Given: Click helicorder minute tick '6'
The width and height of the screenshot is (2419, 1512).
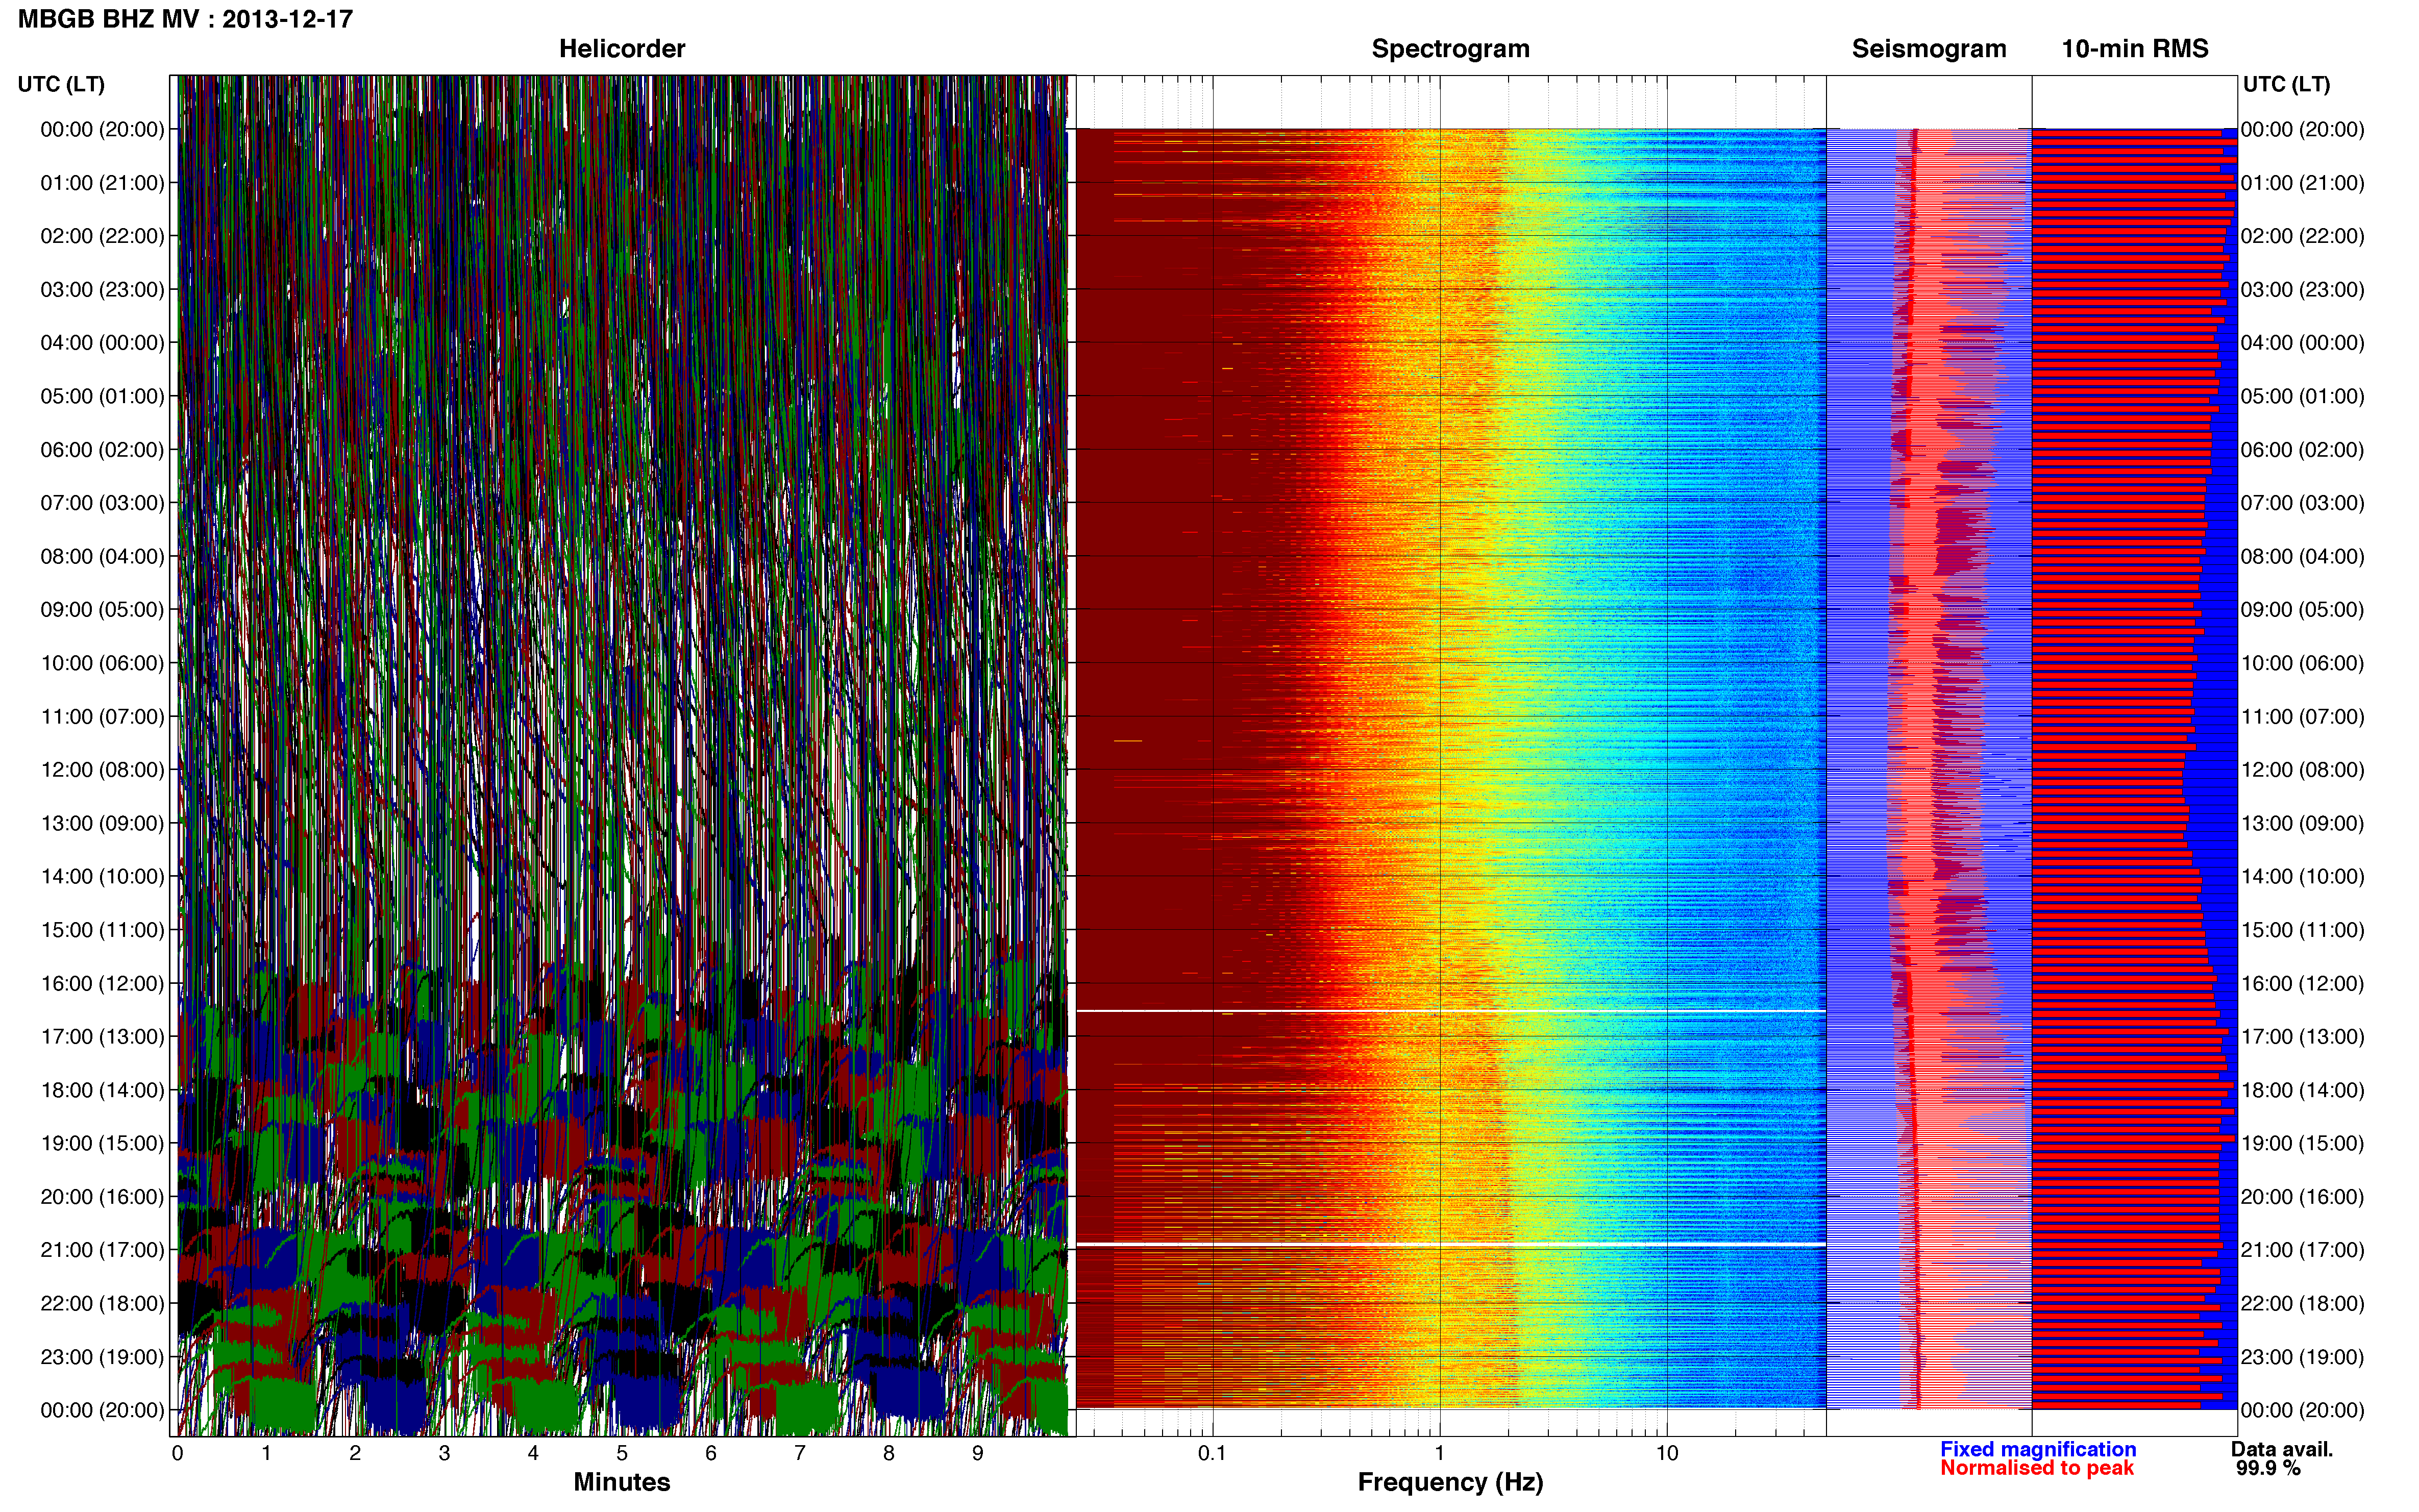Looking at the screenshot, I should tap(711, 1453).
